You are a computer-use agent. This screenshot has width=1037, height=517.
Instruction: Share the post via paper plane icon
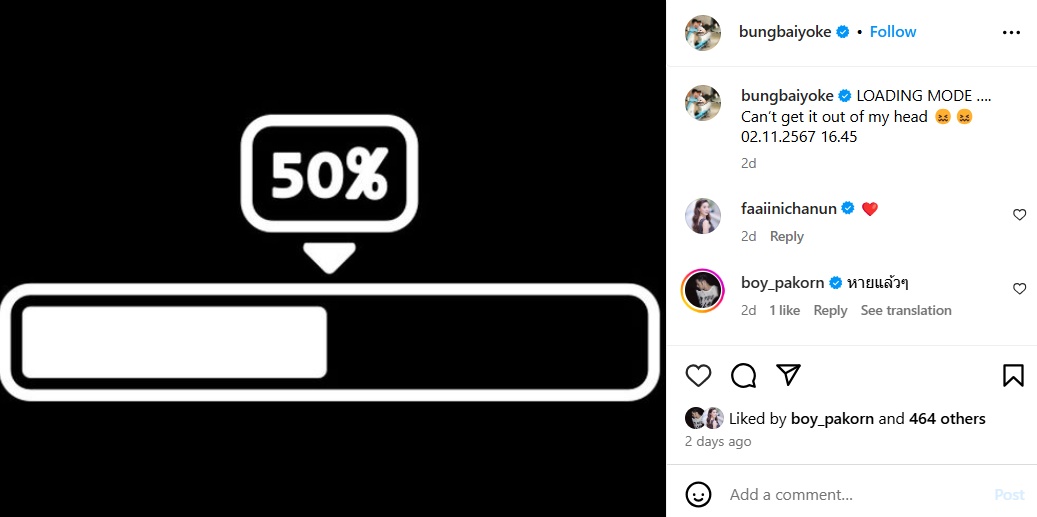788,375
